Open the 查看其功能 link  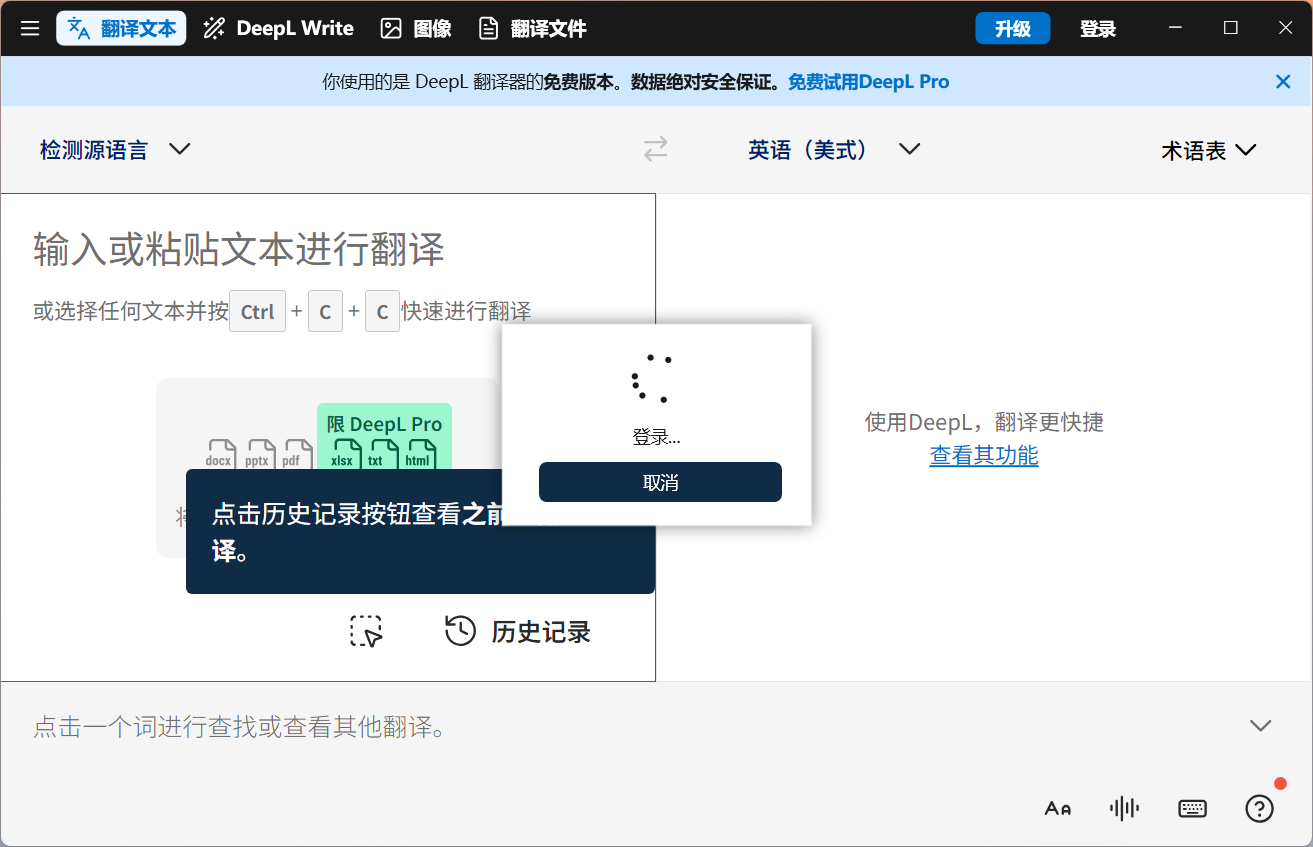coord(984,456)
